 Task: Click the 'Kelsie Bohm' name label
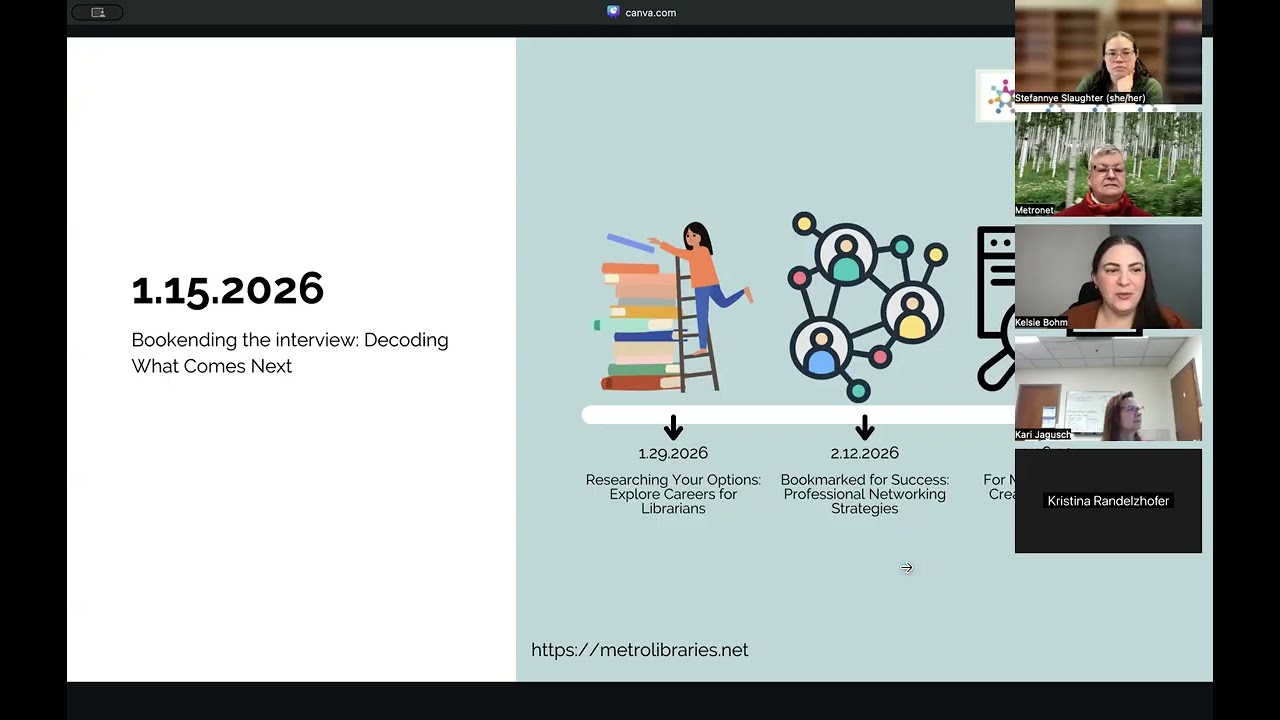tap(1041, 322)
